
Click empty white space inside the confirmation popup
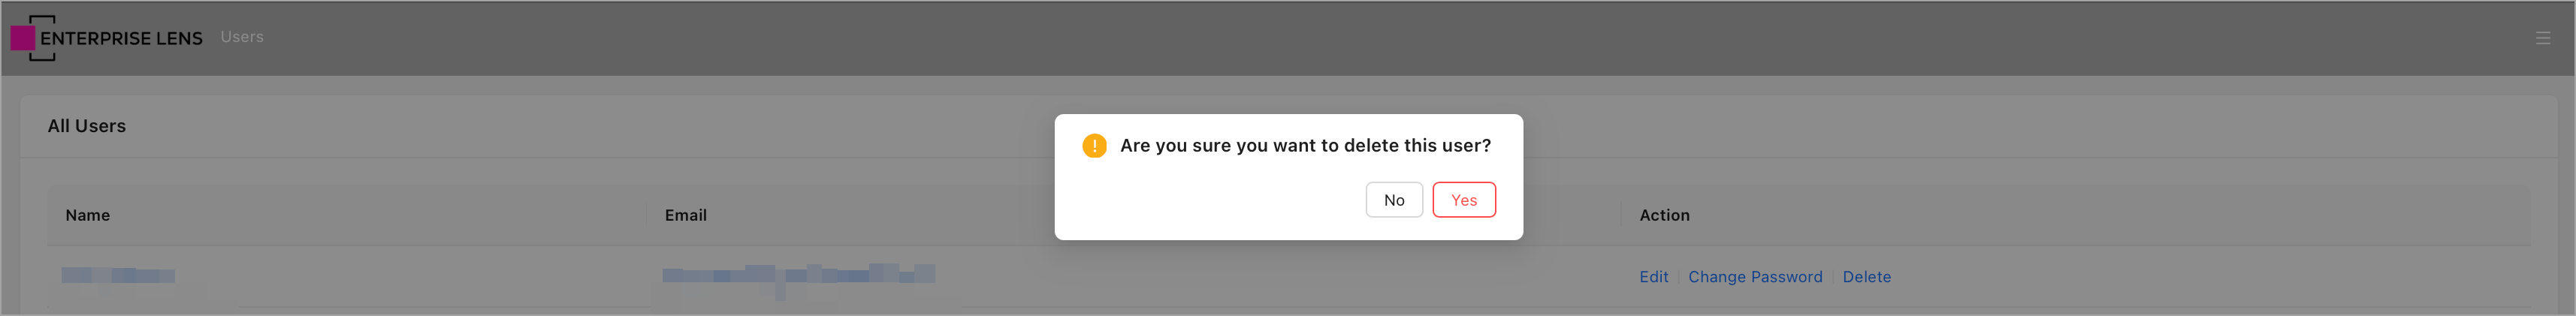1200,205
